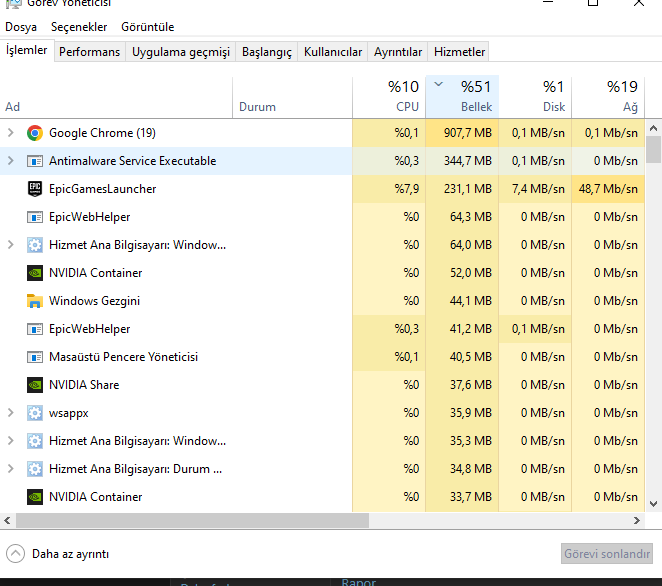Click sort arrow on the Bellek column
The image size is (662, 586).
click(x=439, y=84)
